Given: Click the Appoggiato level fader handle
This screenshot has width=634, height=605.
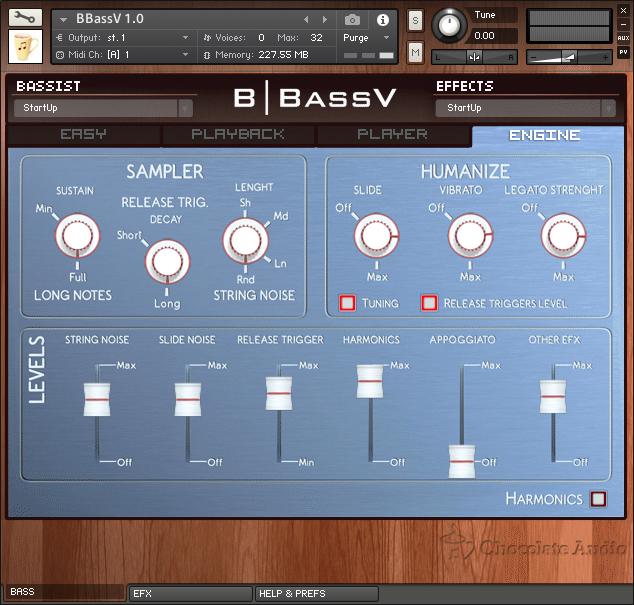Looking at the screenshot, I should (x=462, y=461).
